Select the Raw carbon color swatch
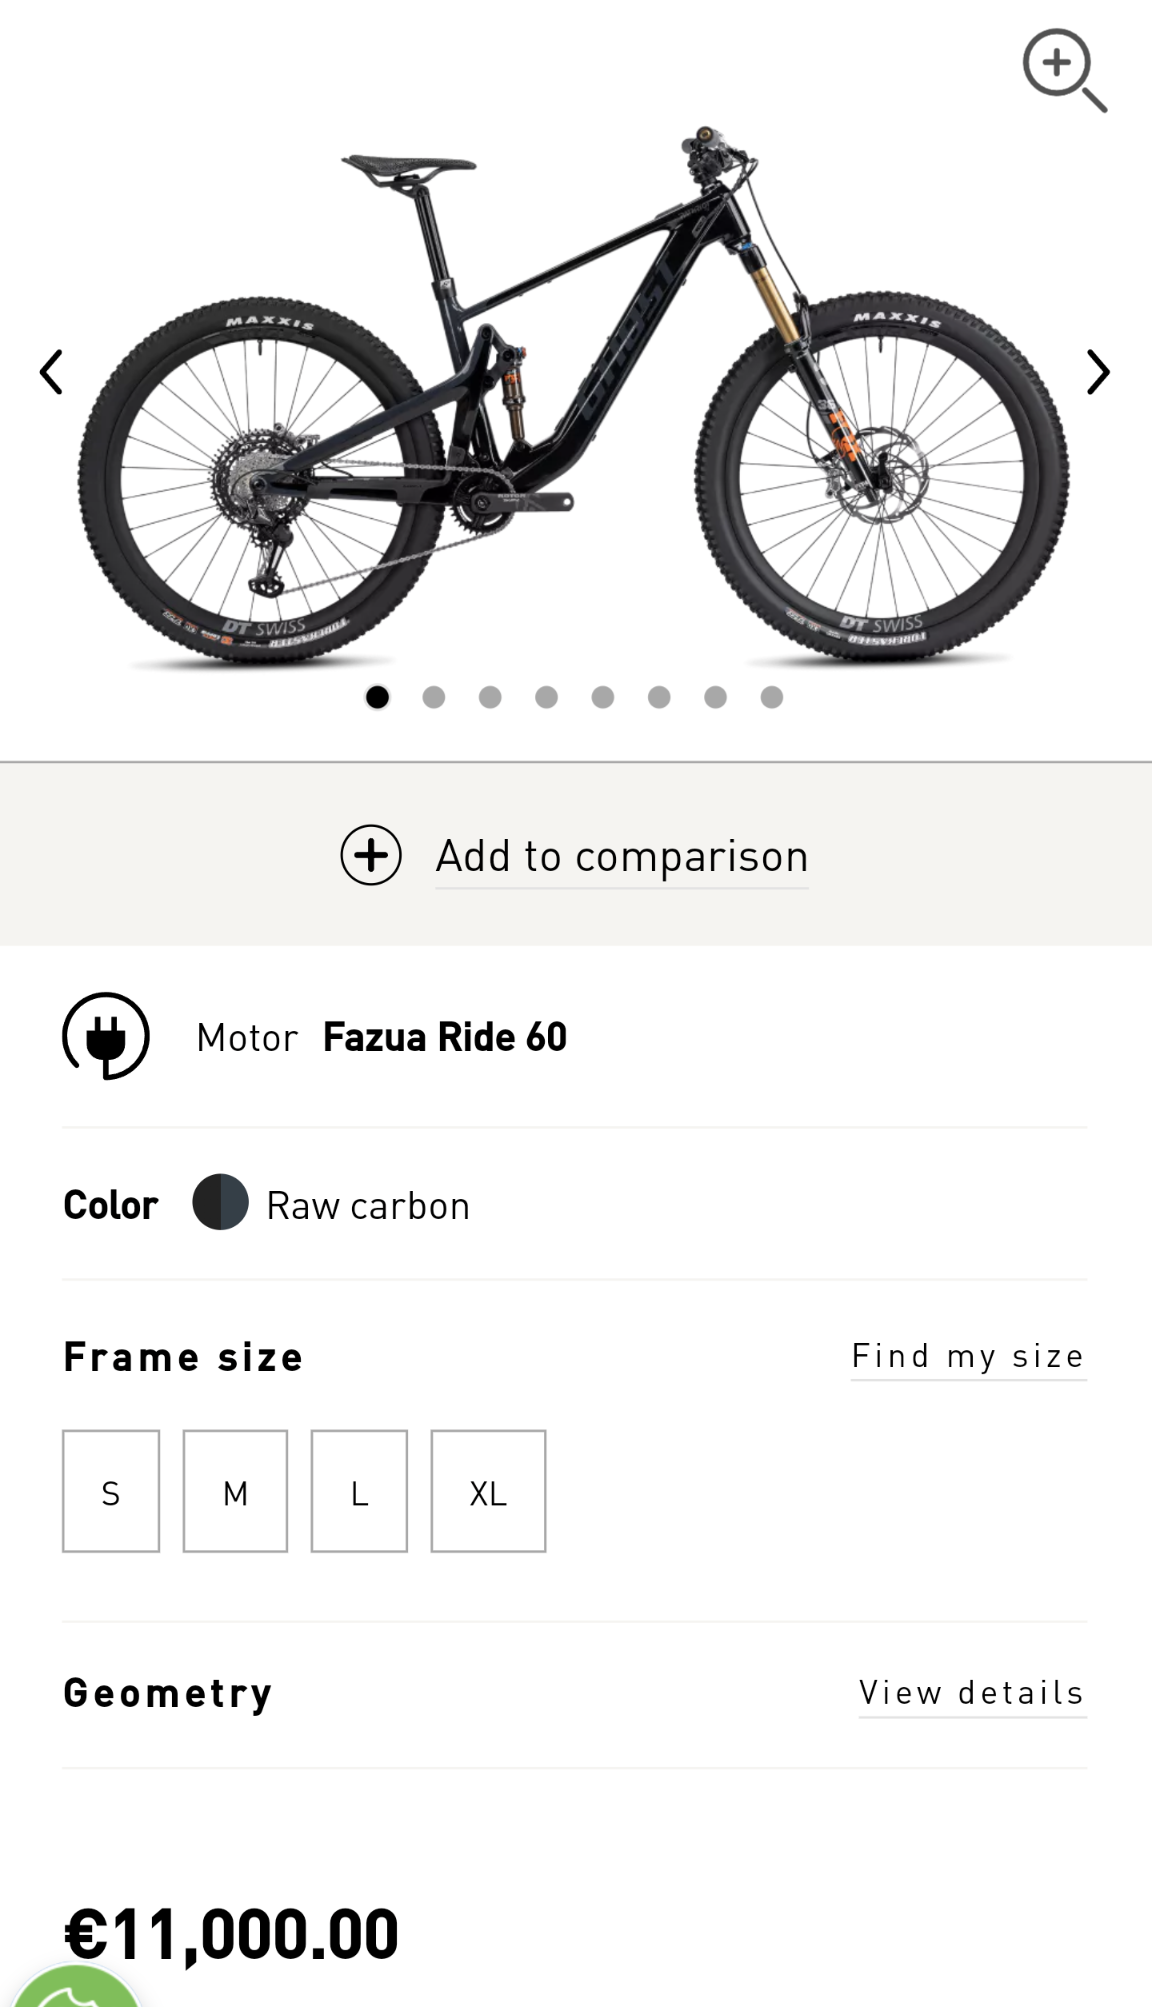Image resolution: width=1152 pixels, height=2007 pixels. [220, 1202]
